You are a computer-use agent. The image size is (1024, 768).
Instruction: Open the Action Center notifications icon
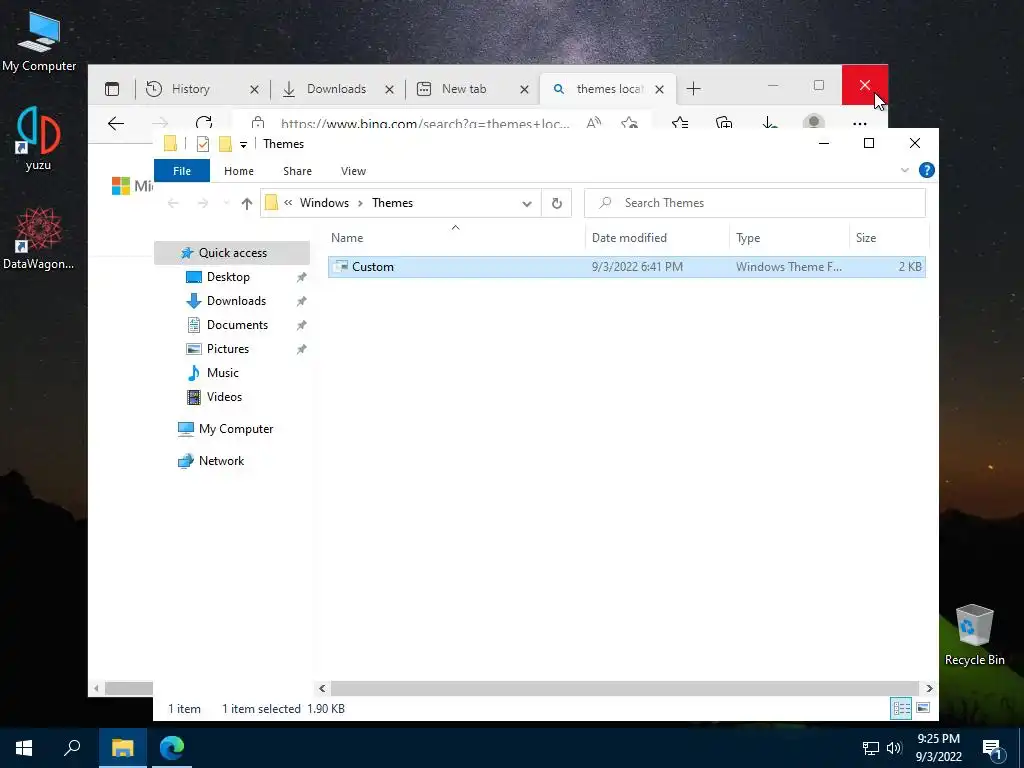point(992,748)
